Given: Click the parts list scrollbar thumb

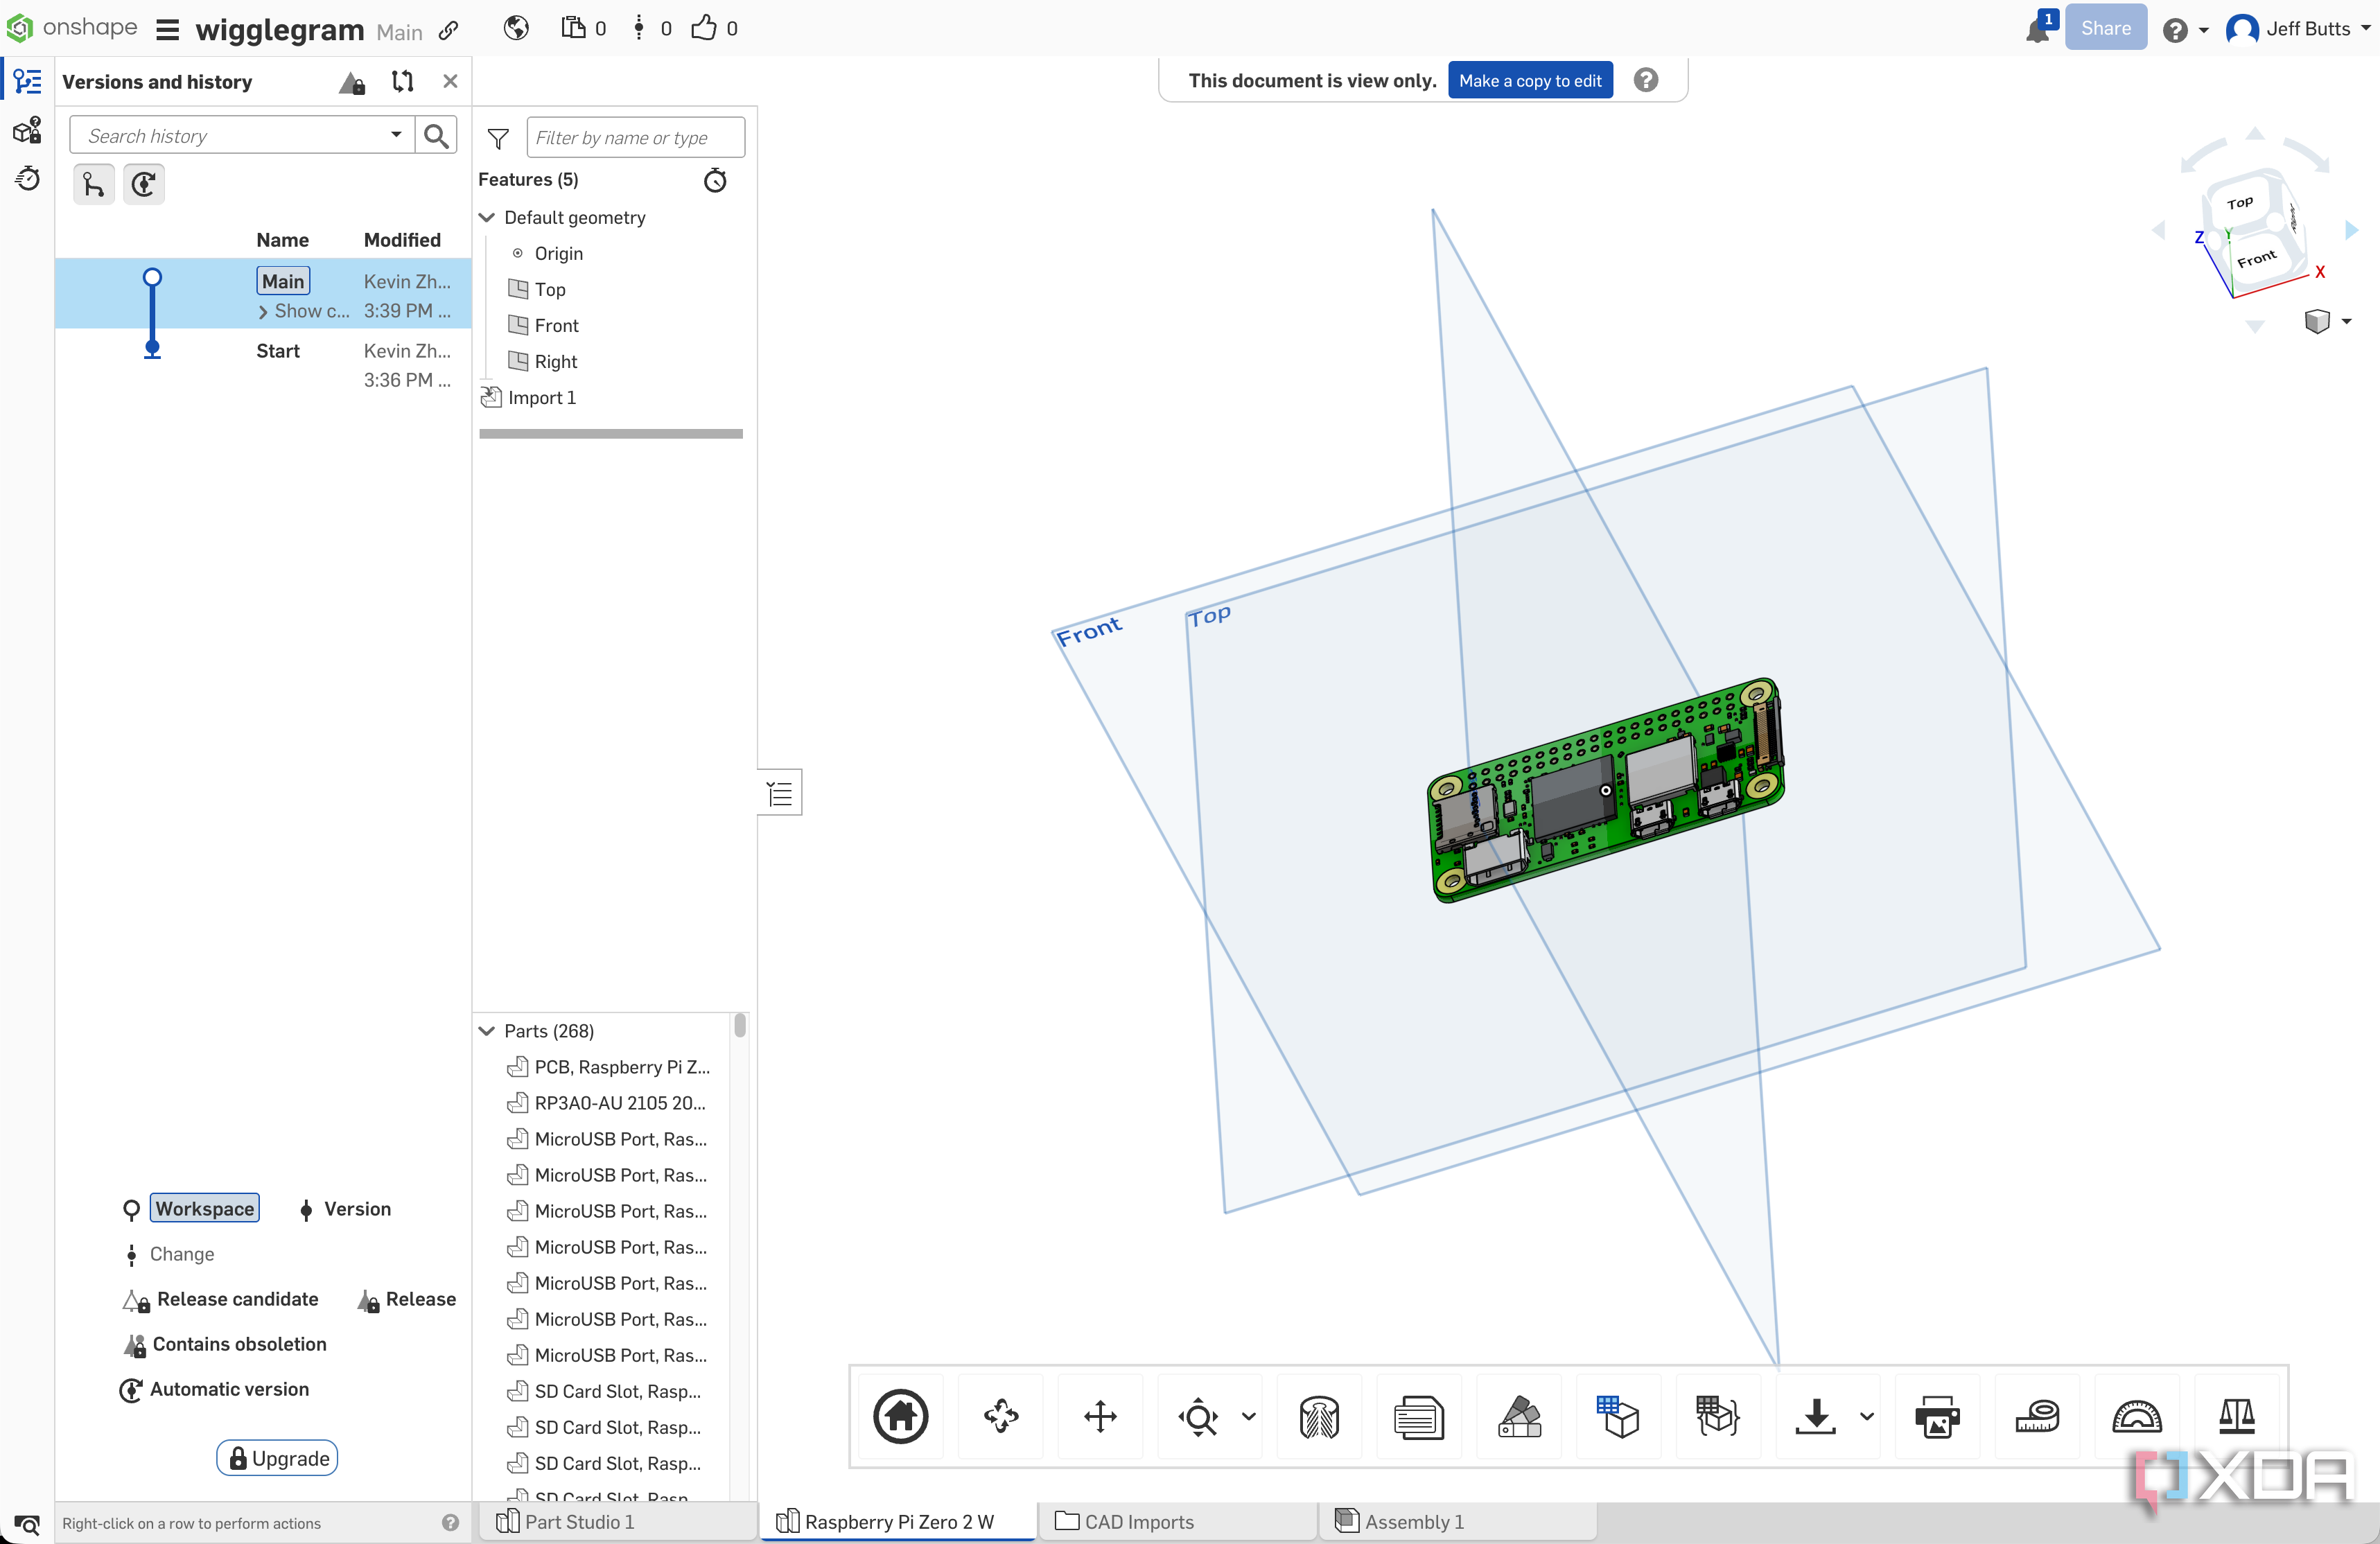Looking at the screenshot, I should [x=740, y=1025].
